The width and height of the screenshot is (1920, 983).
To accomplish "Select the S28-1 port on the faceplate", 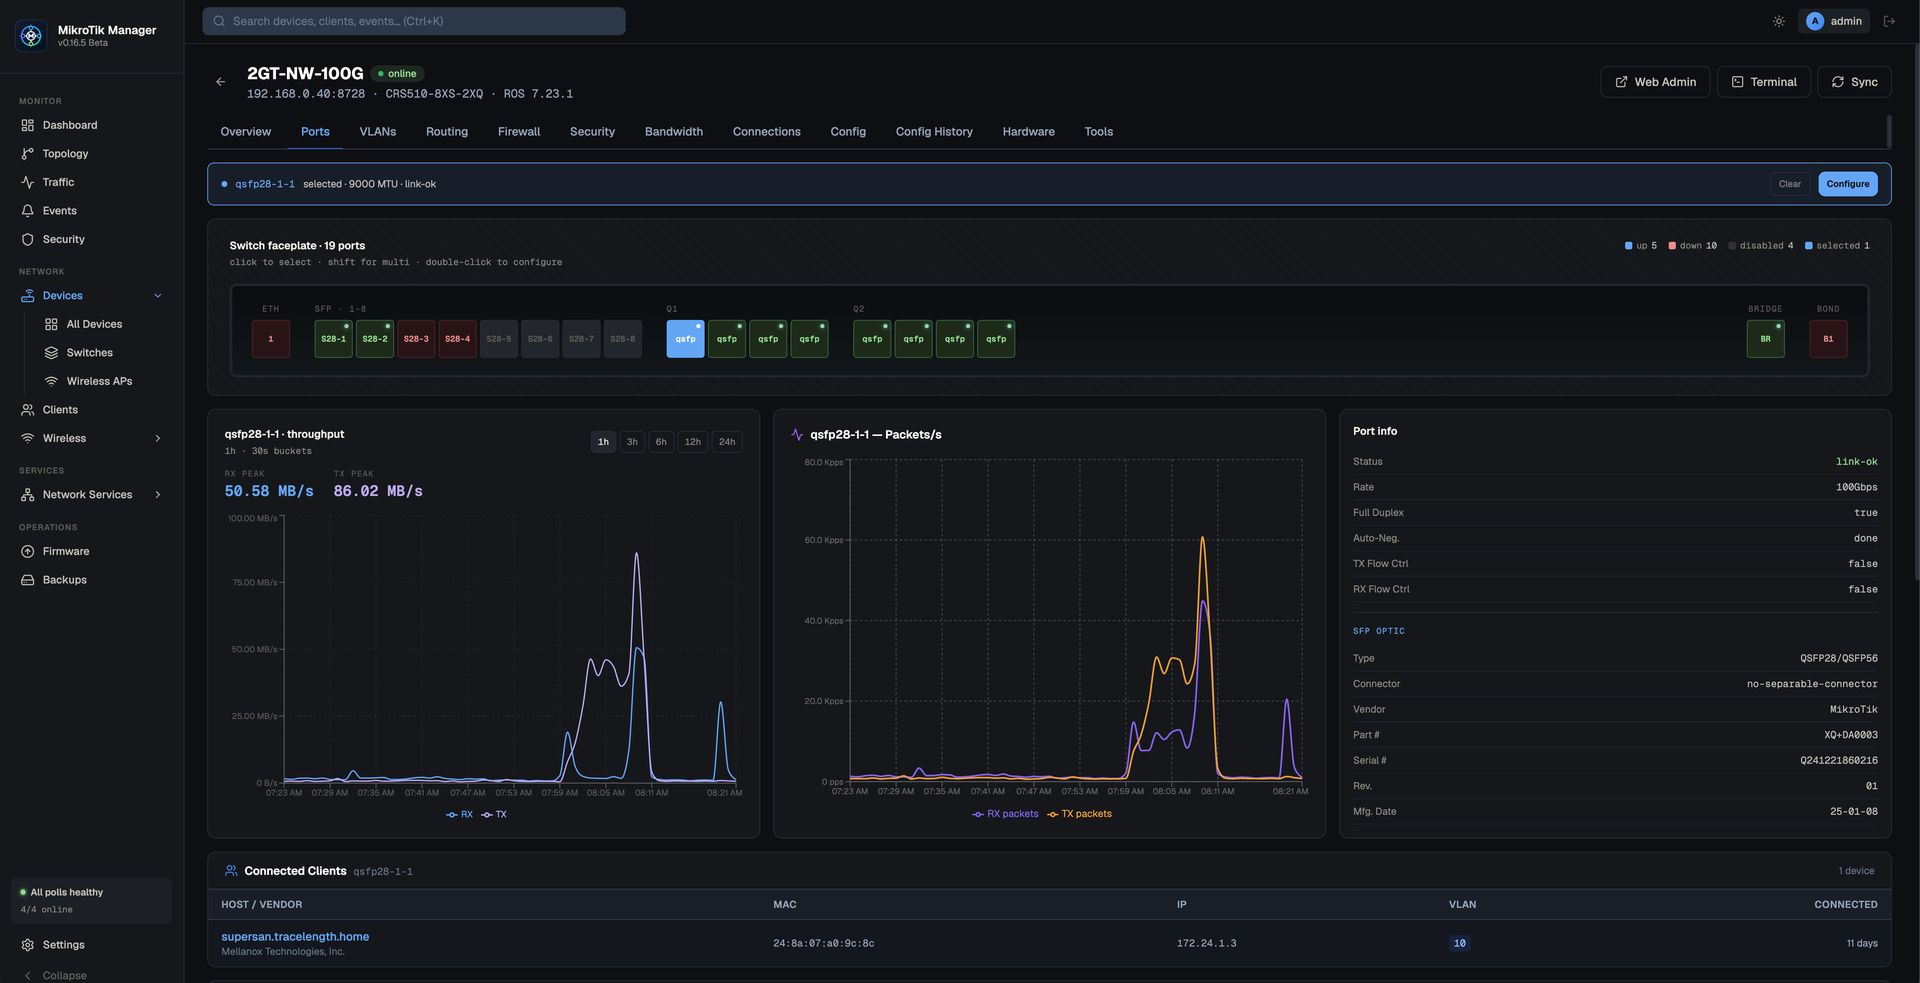I will point(333,339).
